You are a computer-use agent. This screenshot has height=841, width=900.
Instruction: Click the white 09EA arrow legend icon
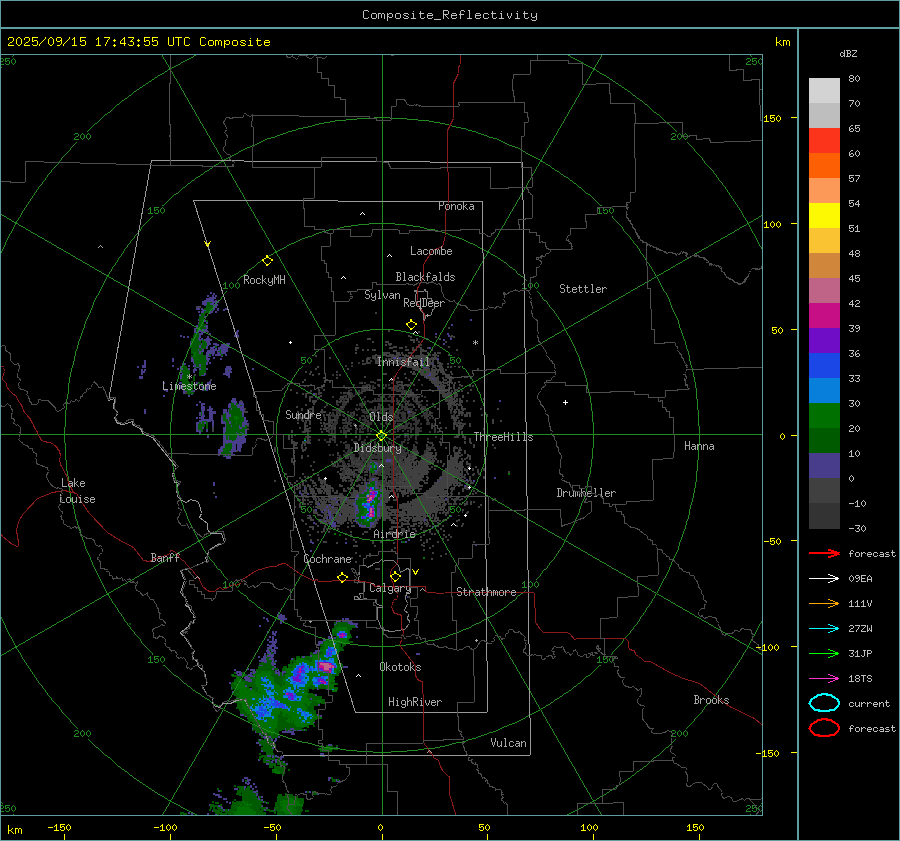point(824,579)
